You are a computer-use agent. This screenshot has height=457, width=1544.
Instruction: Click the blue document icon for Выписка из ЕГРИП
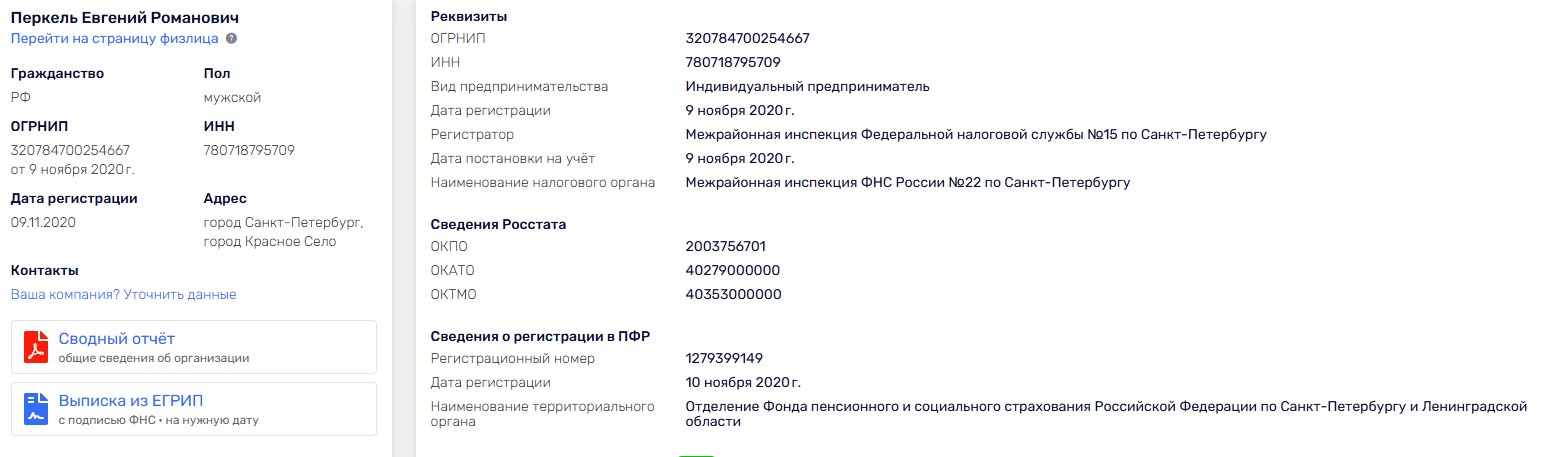[x=36, y=408]
